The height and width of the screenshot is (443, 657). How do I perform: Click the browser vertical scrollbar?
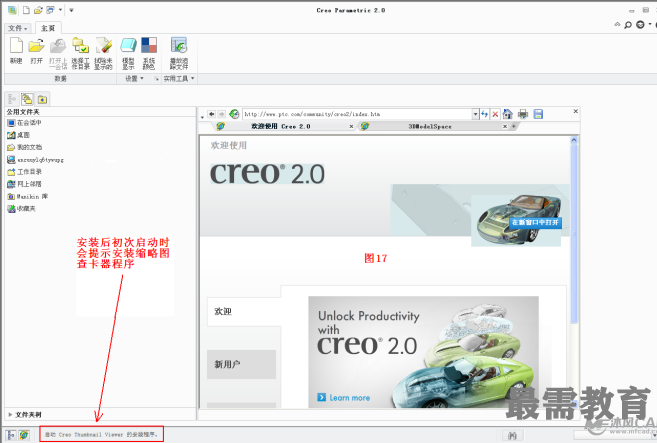click(x=574, y=233)
